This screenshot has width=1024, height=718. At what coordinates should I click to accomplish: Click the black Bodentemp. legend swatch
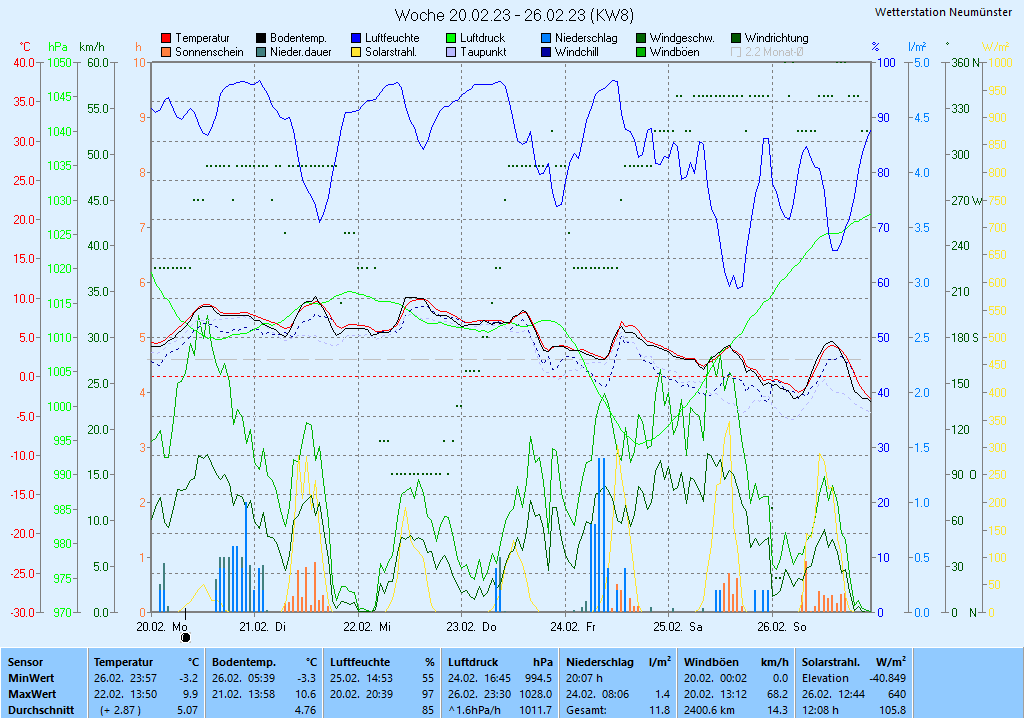261,39
